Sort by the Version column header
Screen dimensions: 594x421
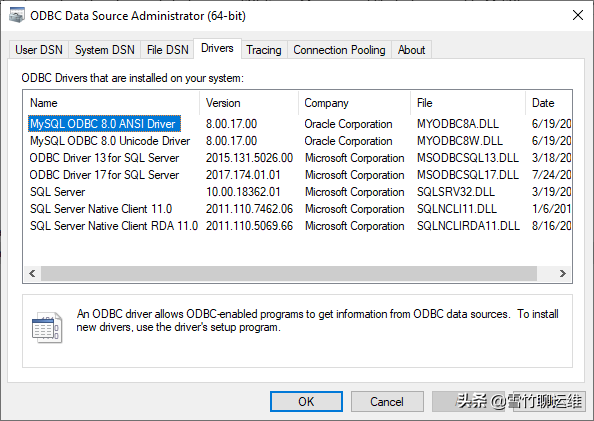point(249,103)
